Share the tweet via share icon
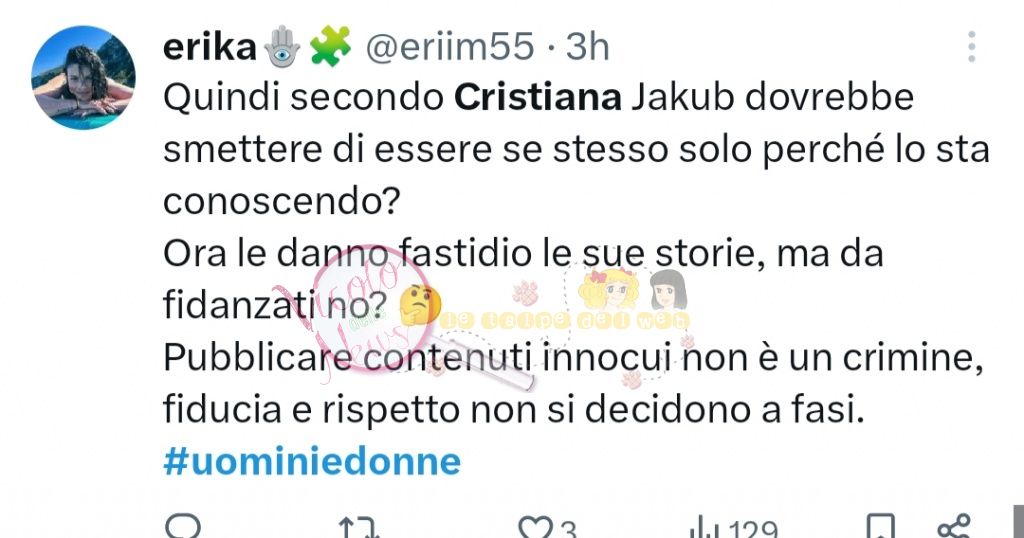 [x=955, y=527]
